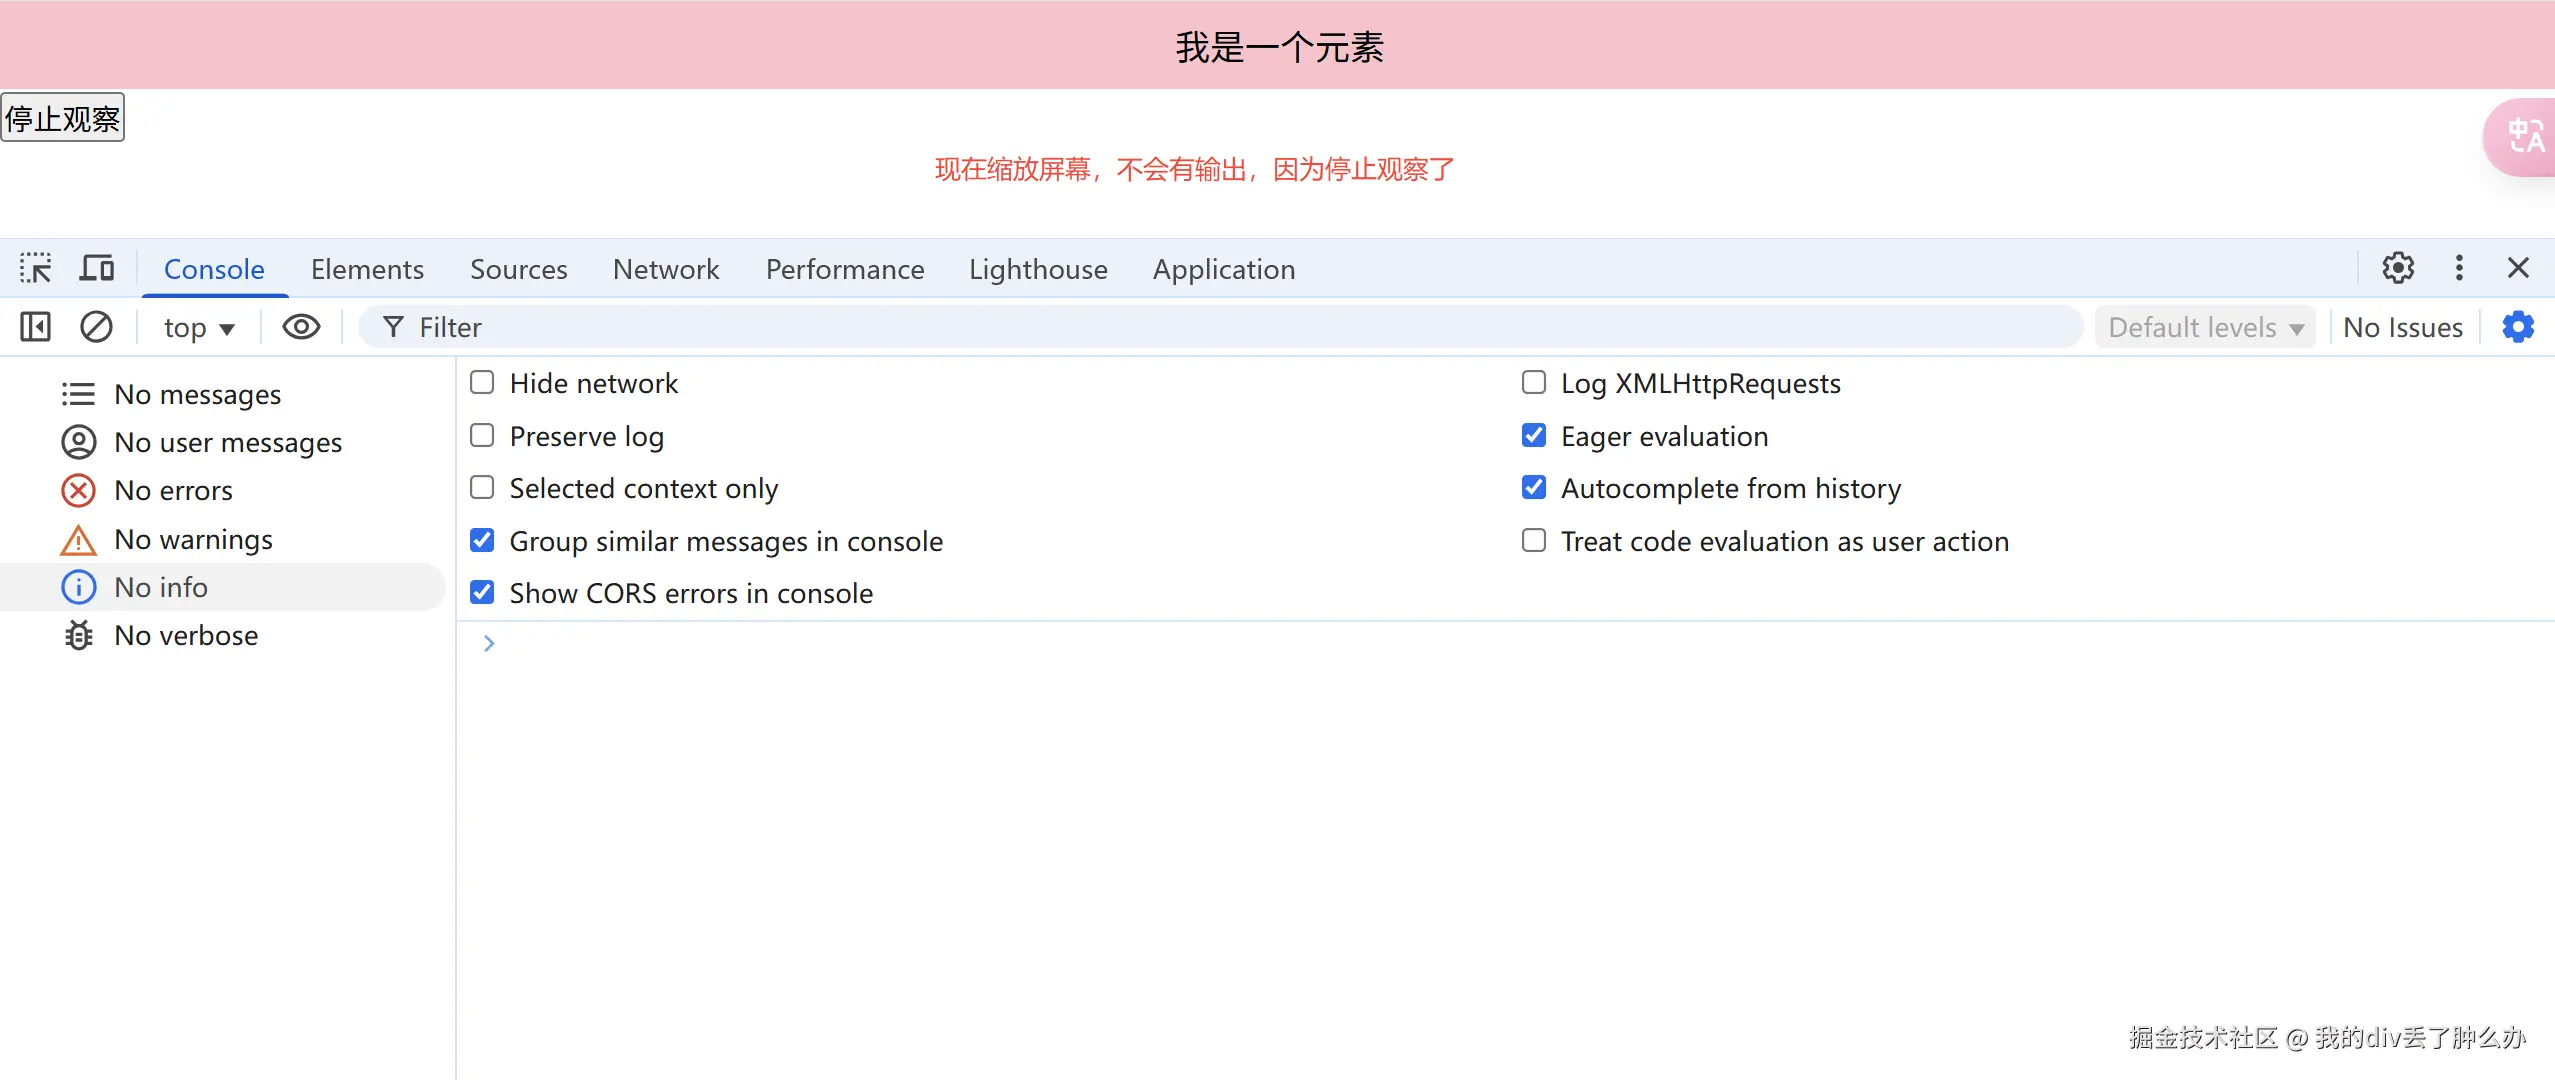Switch to the Elements tab
Image resolution: width=2555 pixels, height=1080 pixels.
[367, 269]
